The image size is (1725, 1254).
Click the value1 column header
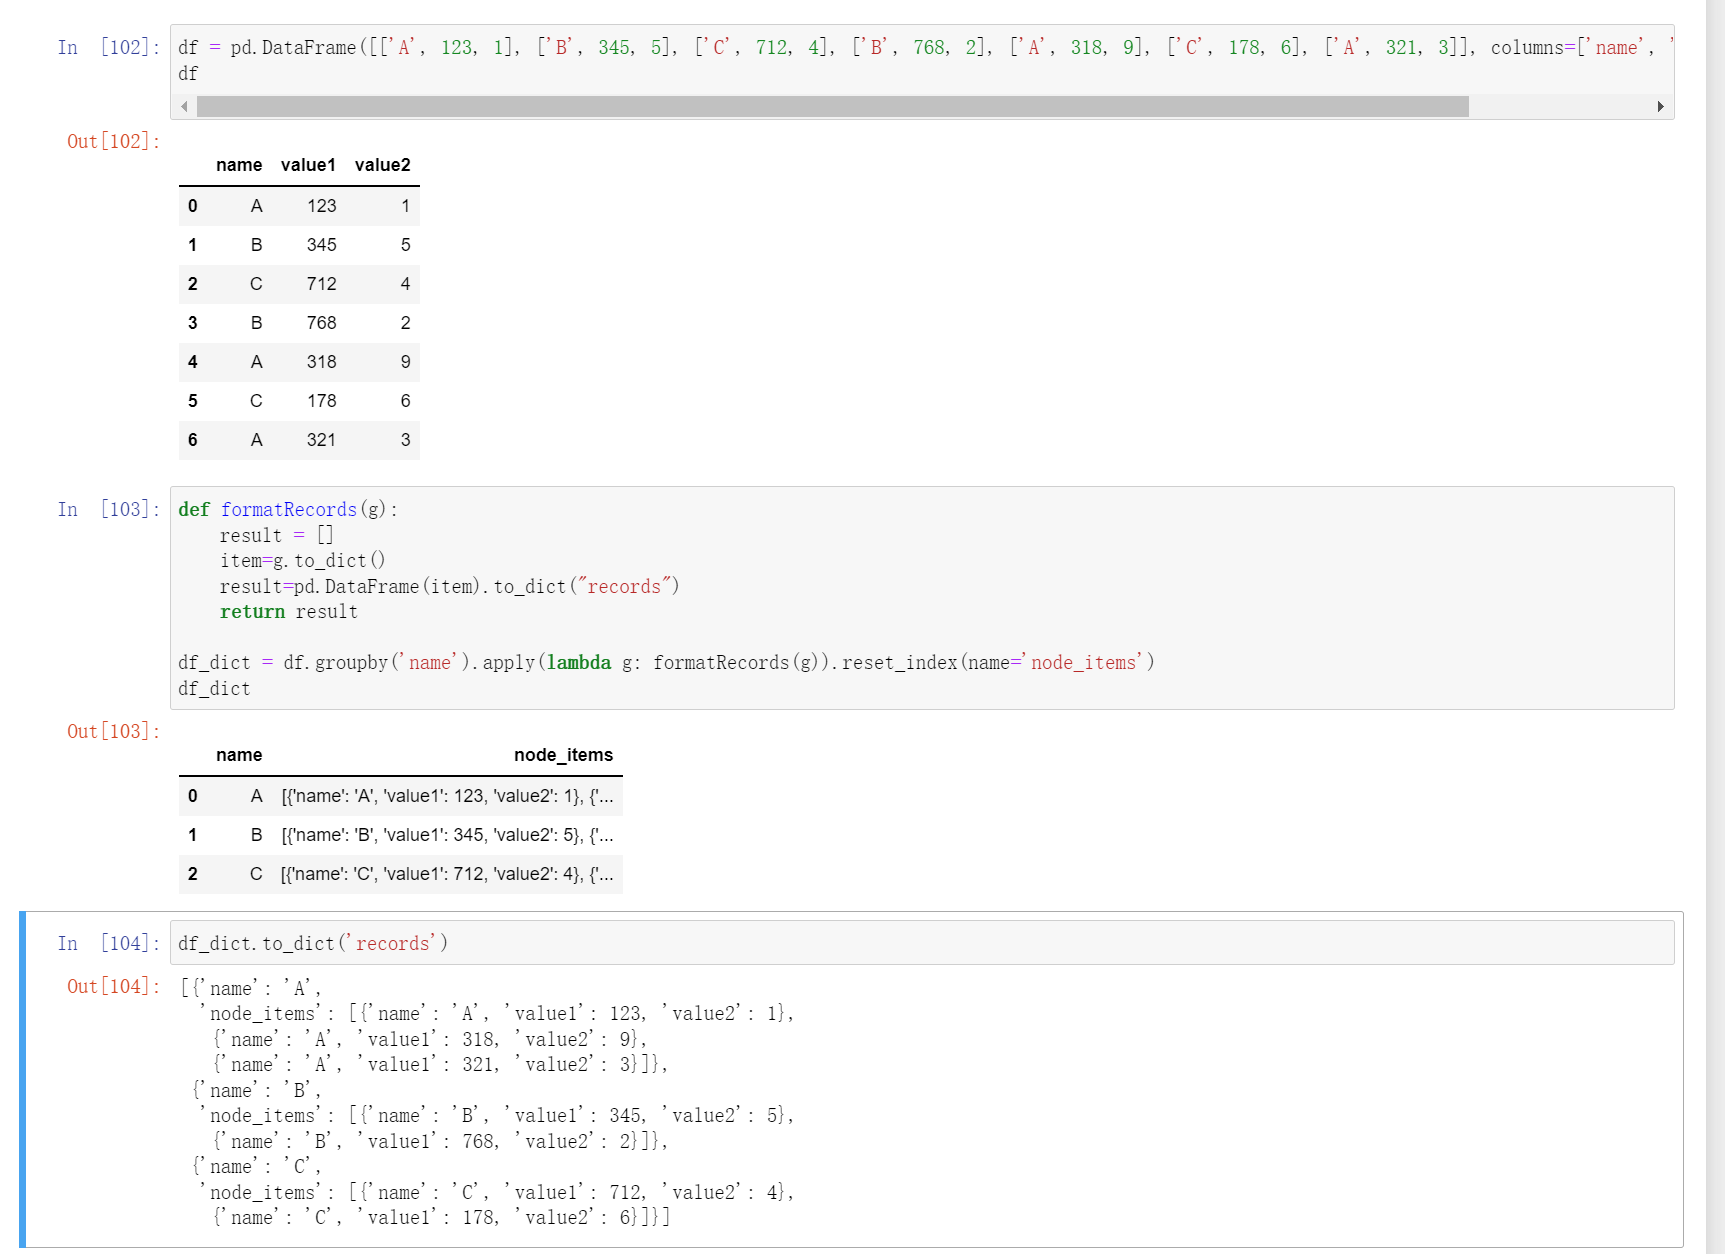point(308,165)
